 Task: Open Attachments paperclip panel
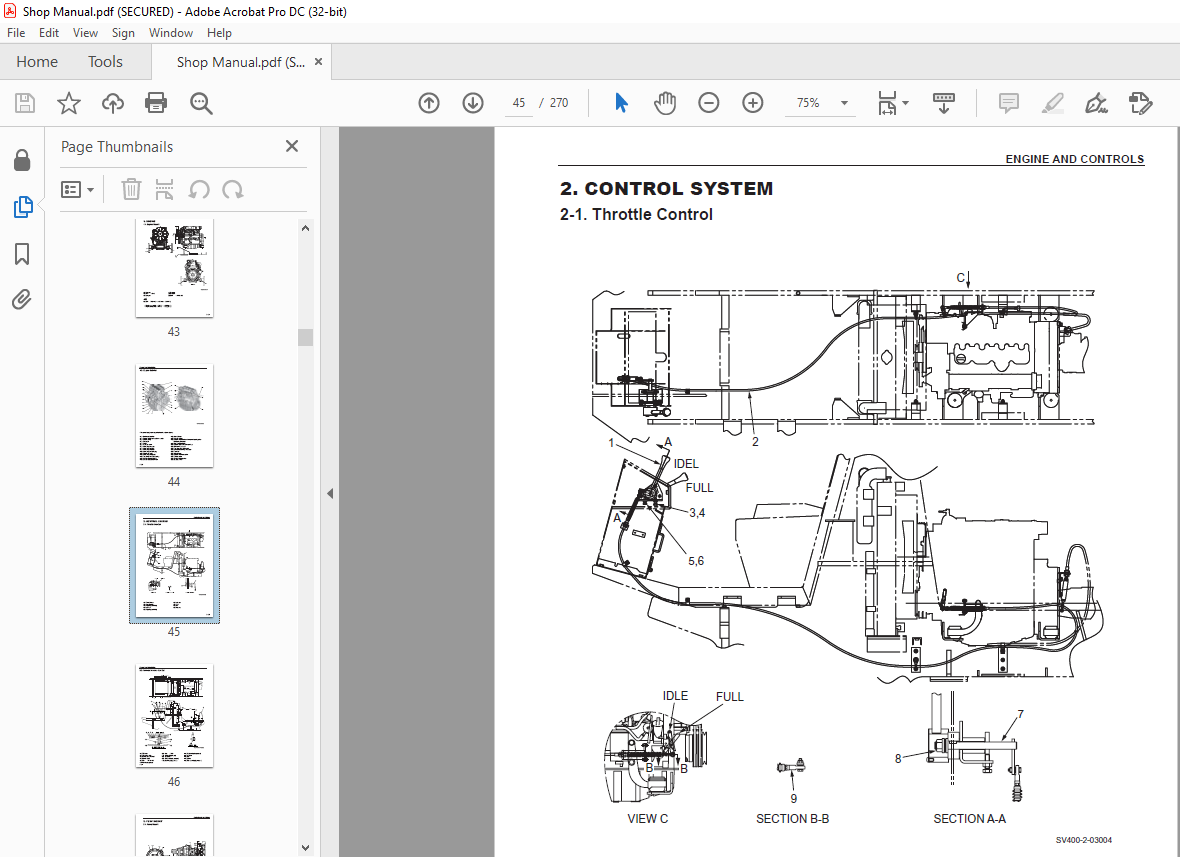click(22, 299)
